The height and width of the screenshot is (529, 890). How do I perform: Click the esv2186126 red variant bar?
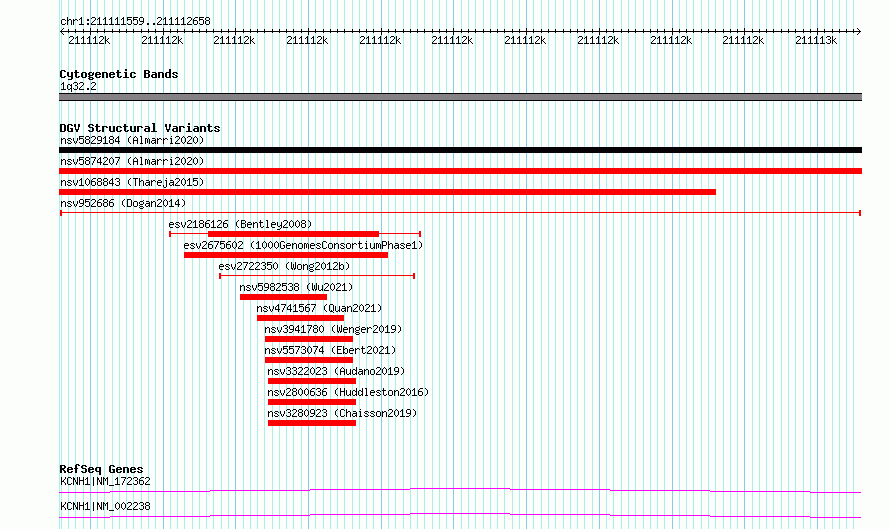pyautogui.click(x=293, y=234)
